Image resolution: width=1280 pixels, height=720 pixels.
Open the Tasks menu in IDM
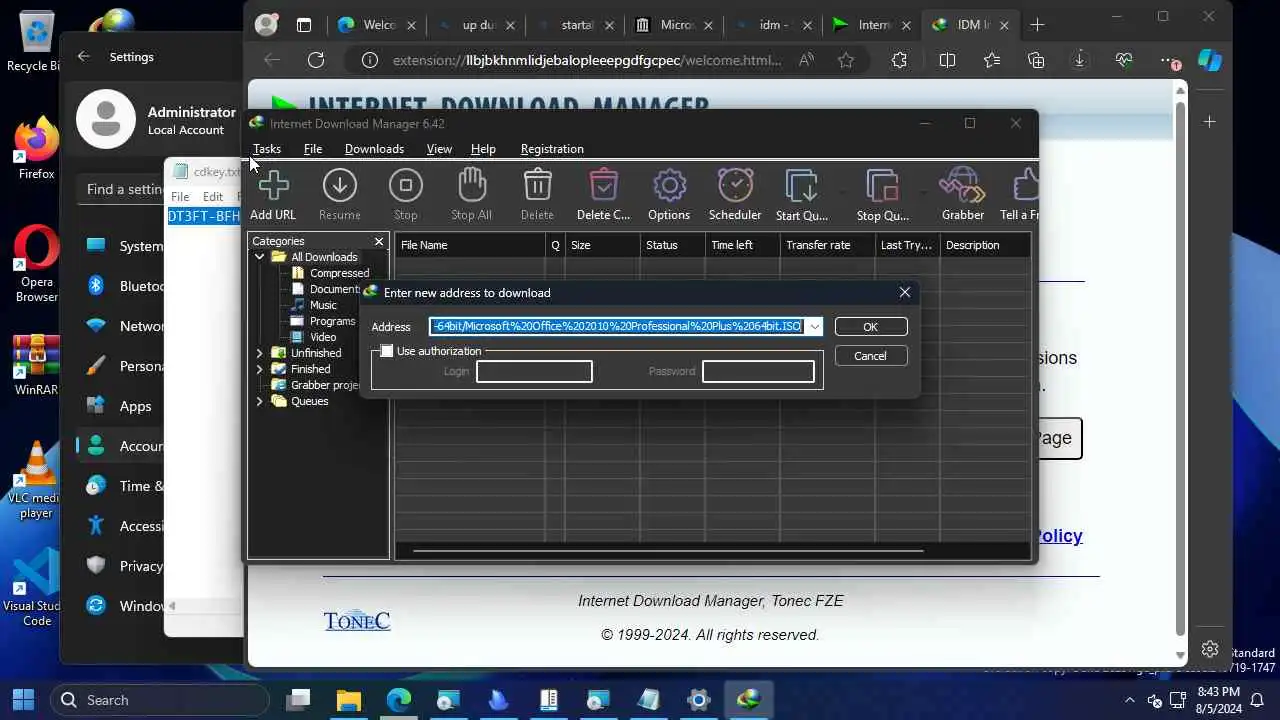click(267, 149)
